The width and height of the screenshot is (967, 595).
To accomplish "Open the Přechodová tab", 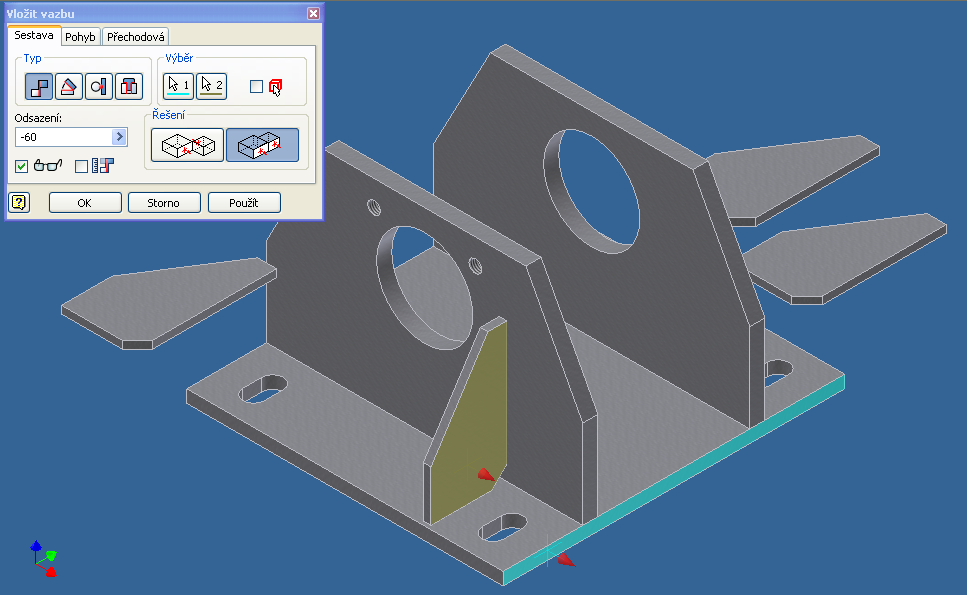I will point(136,37).
